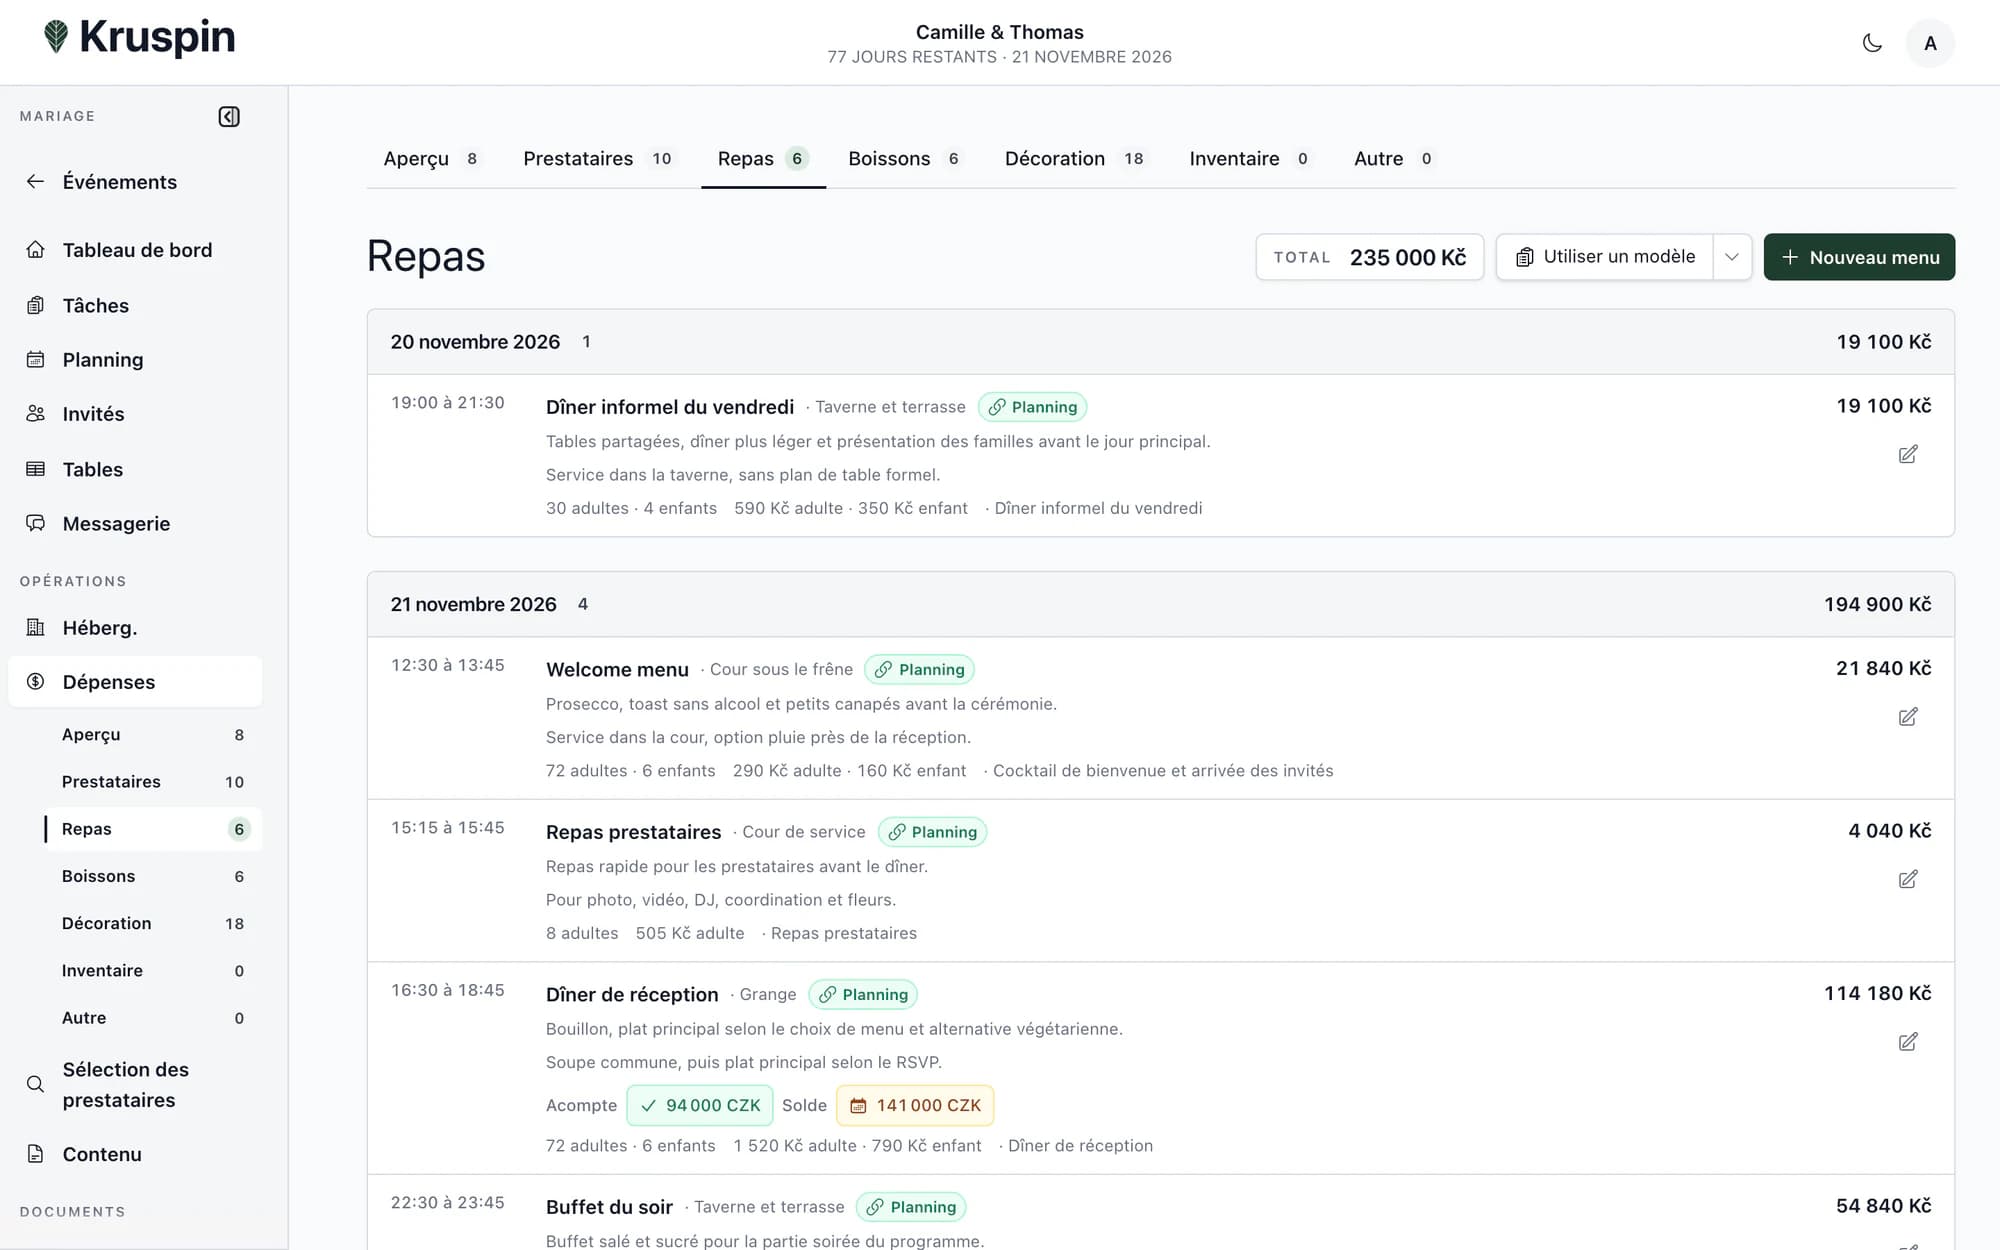The image size is (2000, 1250).
Task: Click the Solde 141 000 CZK badge
Action: coord(915,1105)
